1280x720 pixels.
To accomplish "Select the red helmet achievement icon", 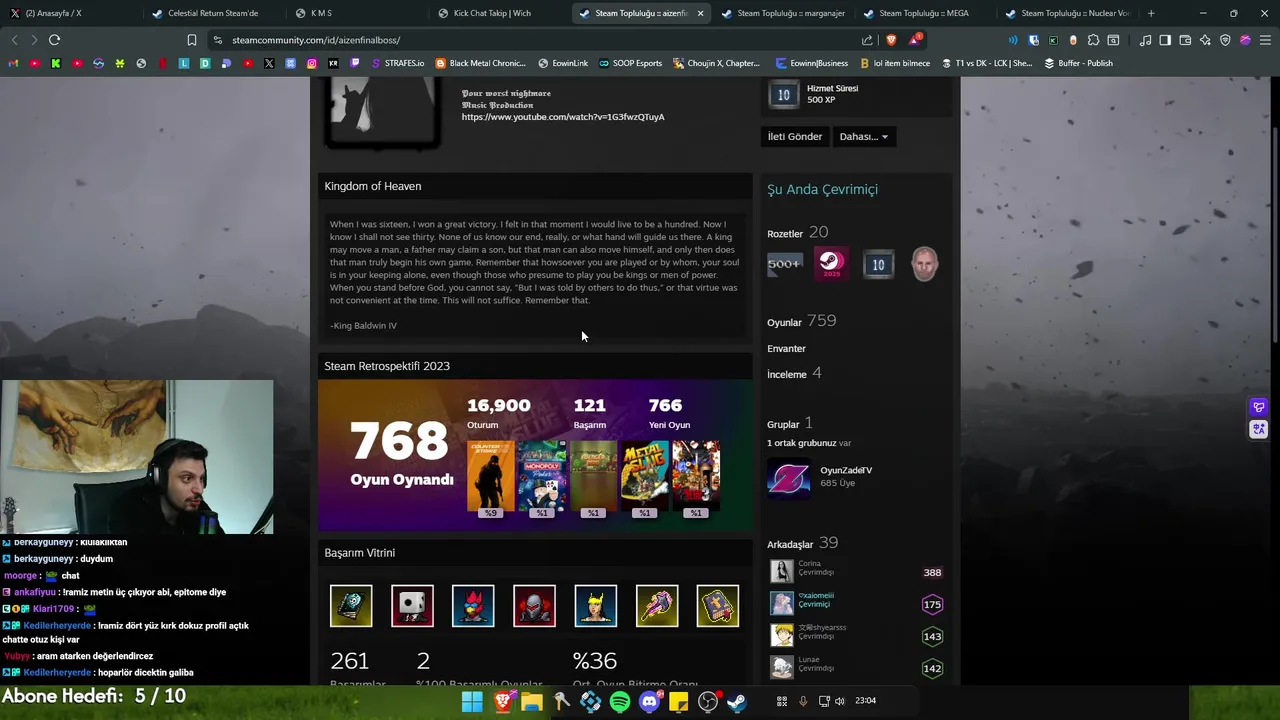I will (x=534, y=606).
